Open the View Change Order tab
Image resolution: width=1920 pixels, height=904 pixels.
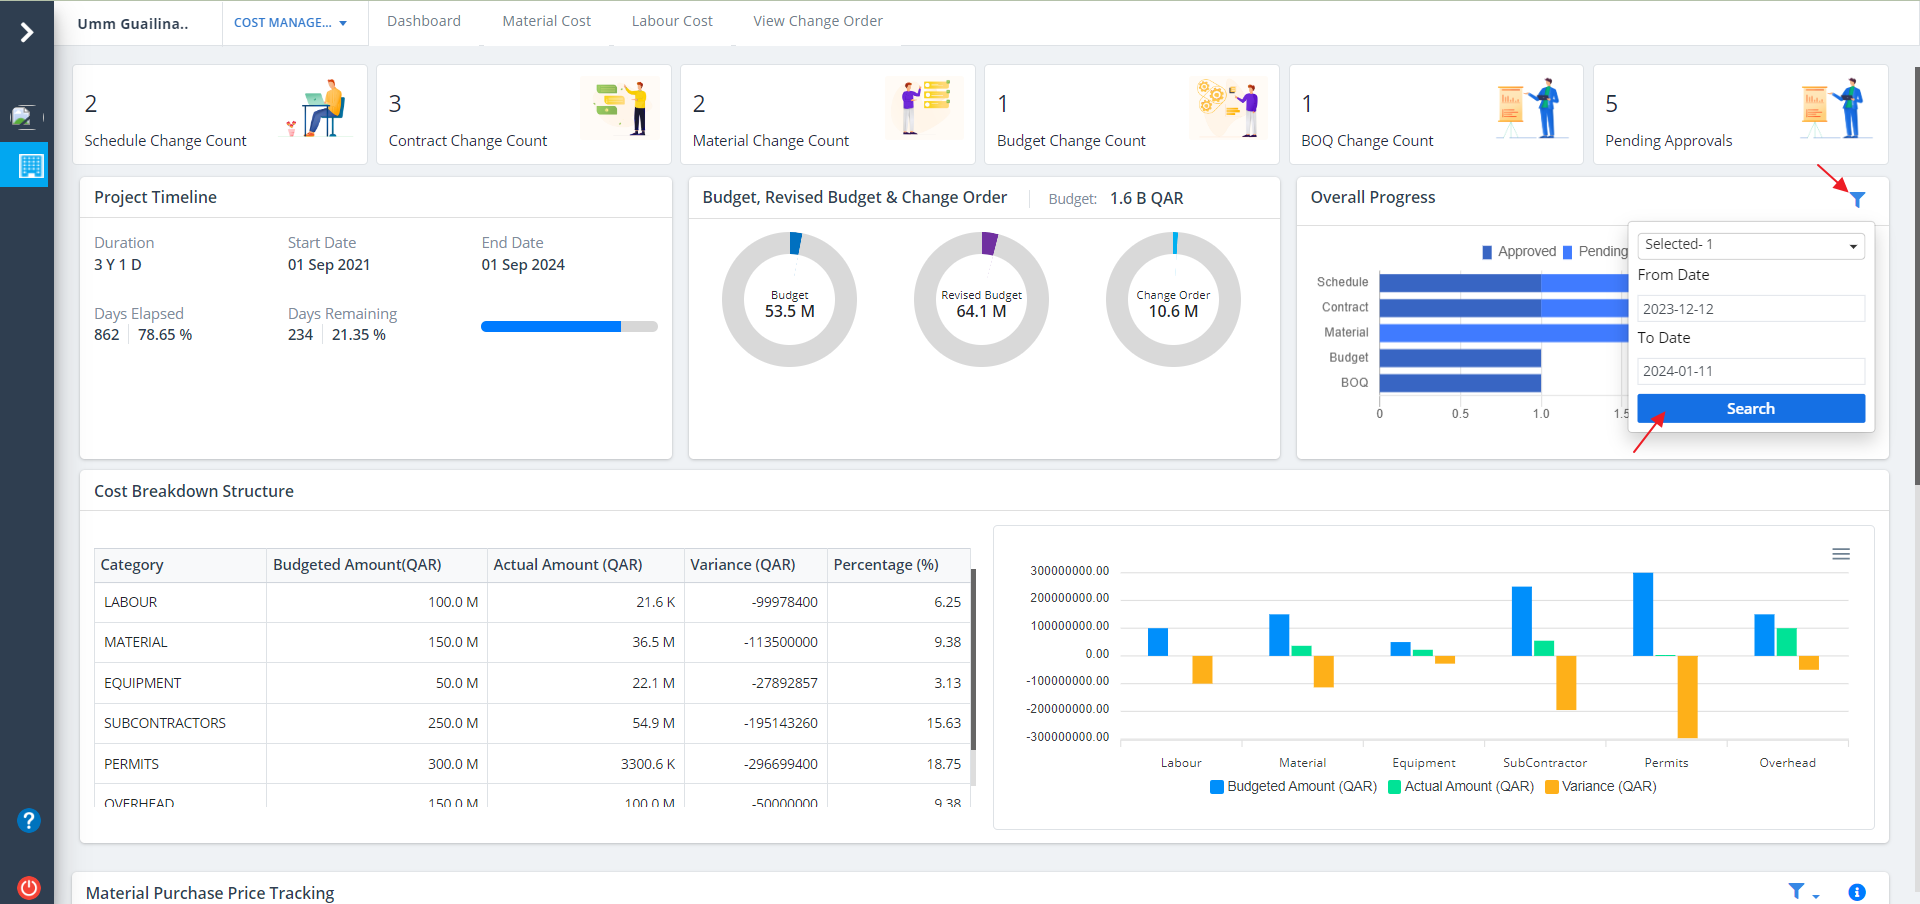pyautogui.click(x=817, y=21)
